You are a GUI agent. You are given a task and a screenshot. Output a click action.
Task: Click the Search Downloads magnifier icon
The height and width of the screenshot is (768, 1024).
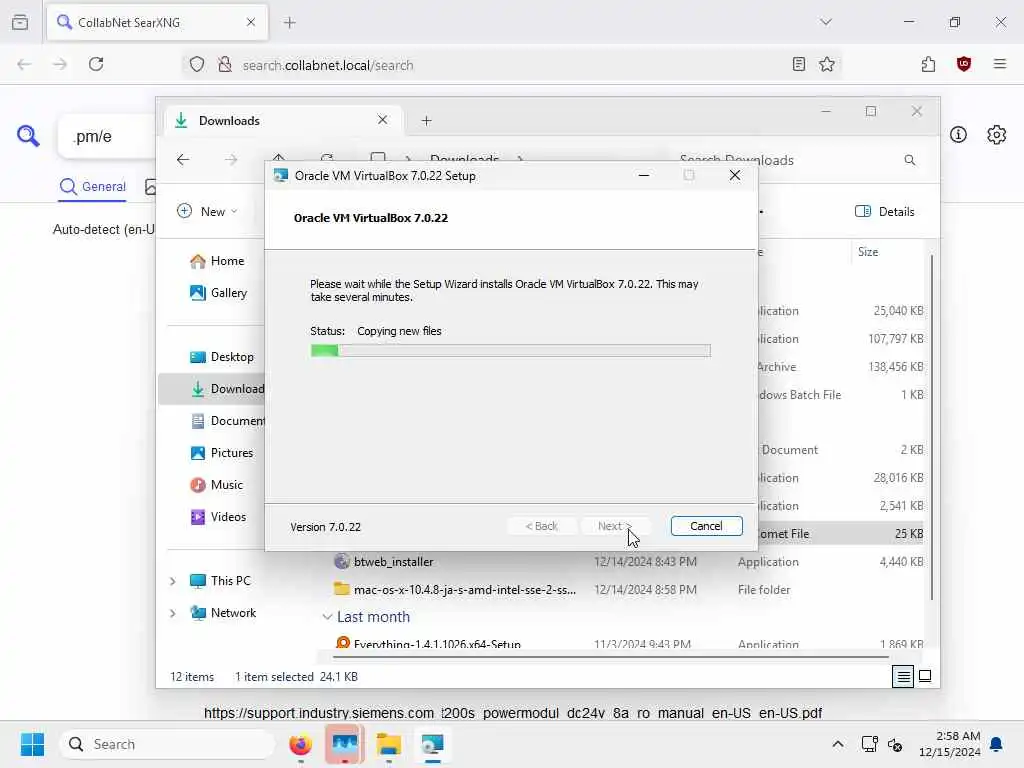pos(909,160)
